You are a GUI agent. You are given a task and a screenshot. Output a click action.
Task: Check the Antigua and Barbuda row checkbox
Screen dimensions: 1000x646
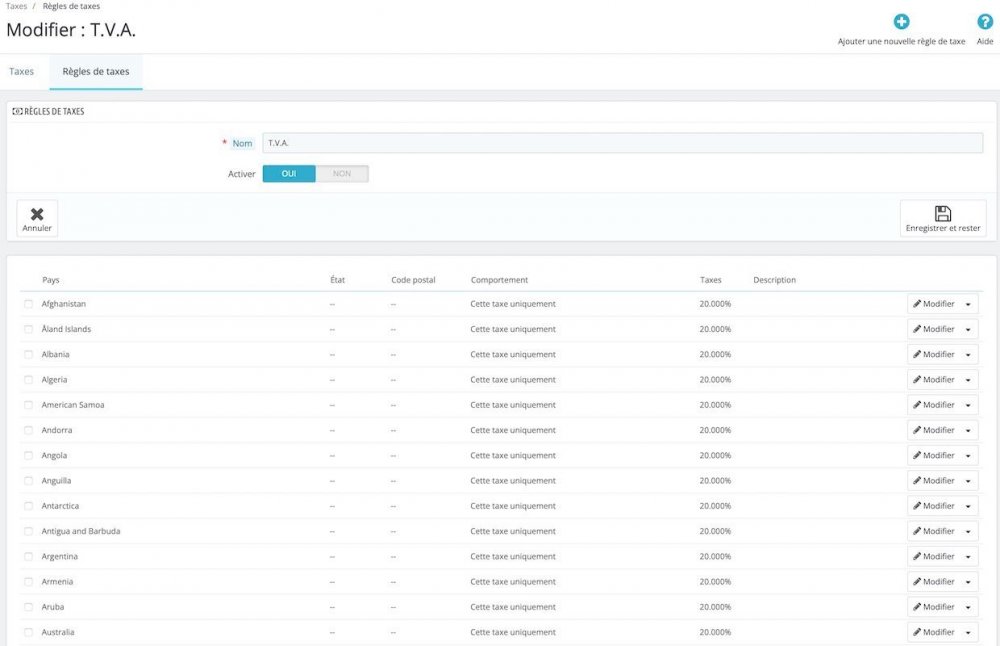pyautogui.click(x=28, y=531)
